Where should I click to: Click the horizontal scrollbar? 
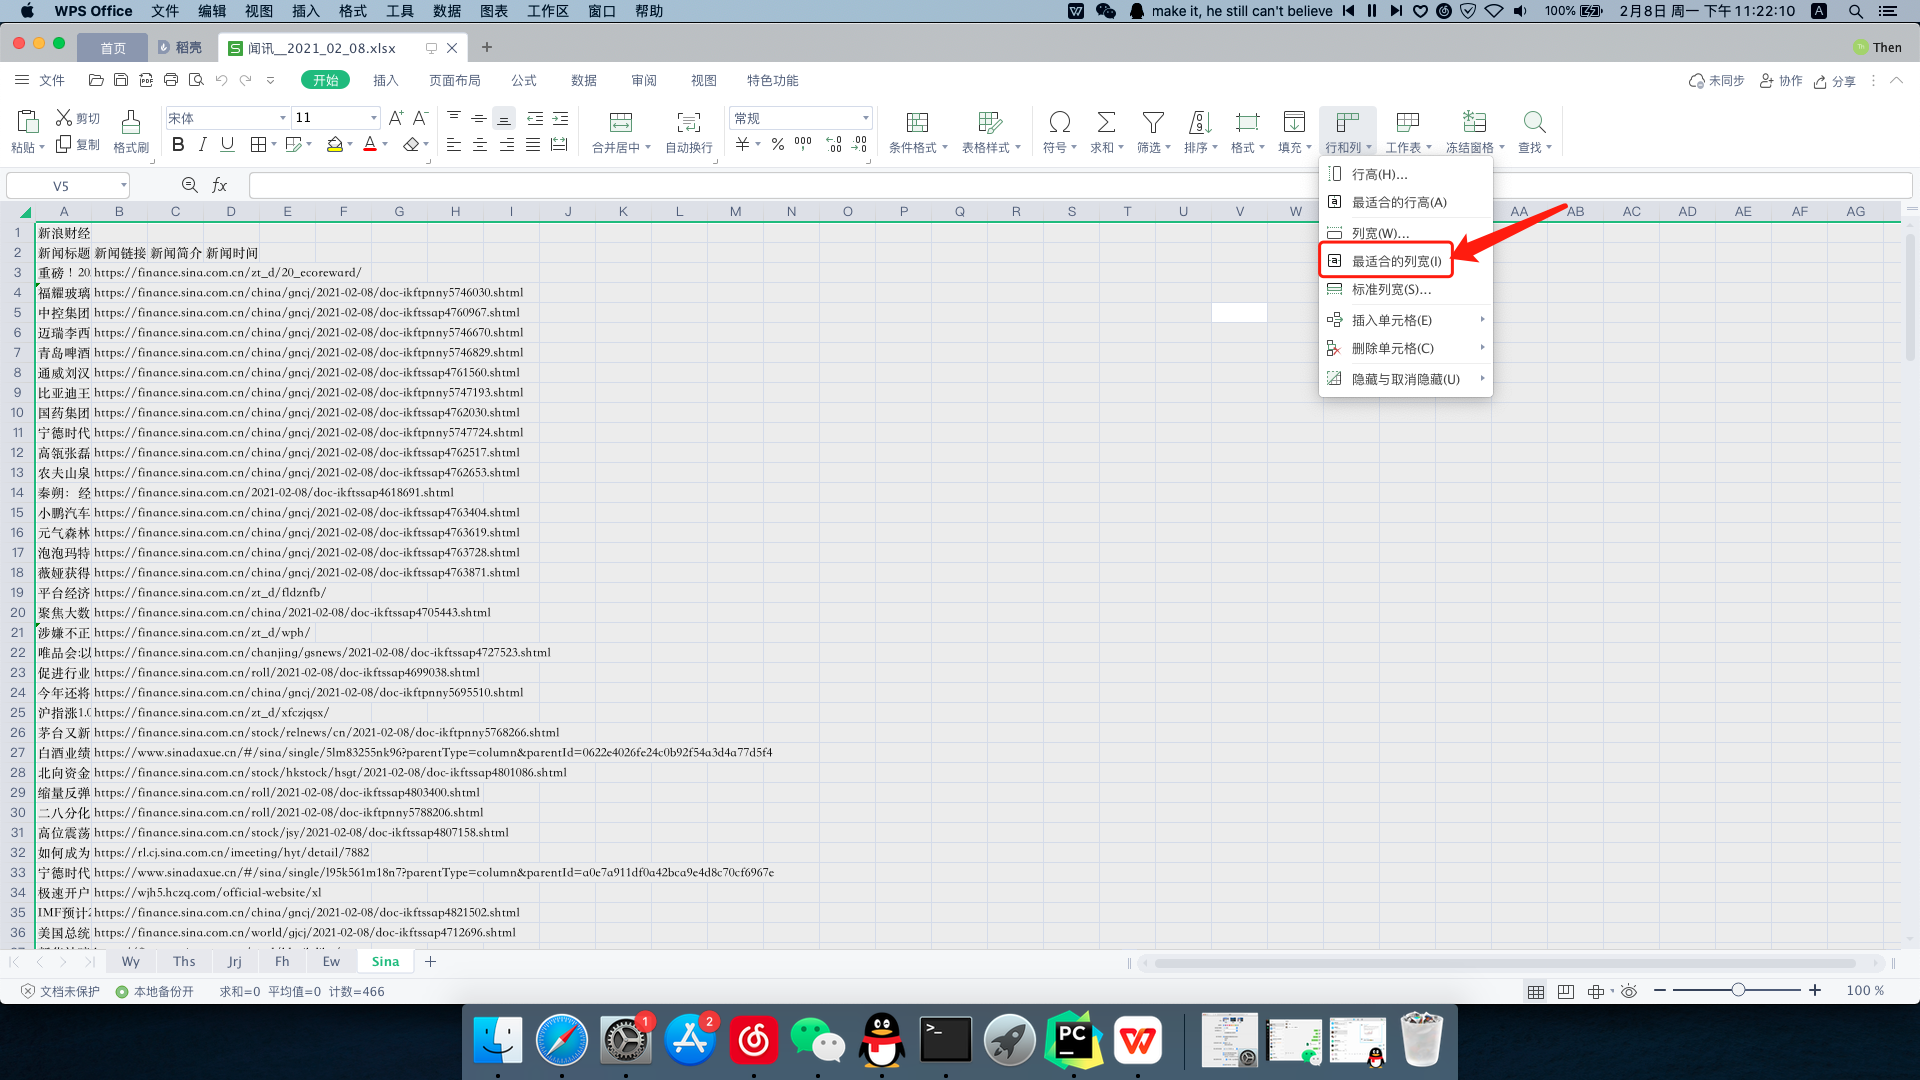[1505, 963]
